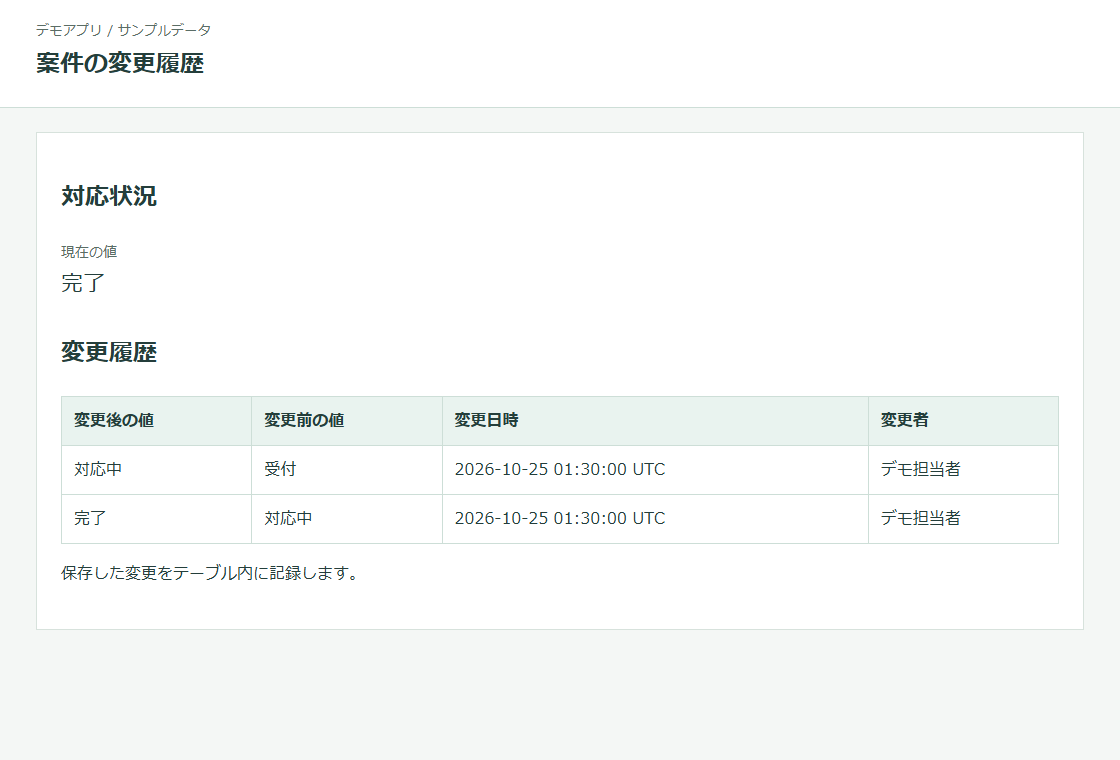Click the note 保存した変更をテーブル内に記録します。

click(x=210, y=573)
